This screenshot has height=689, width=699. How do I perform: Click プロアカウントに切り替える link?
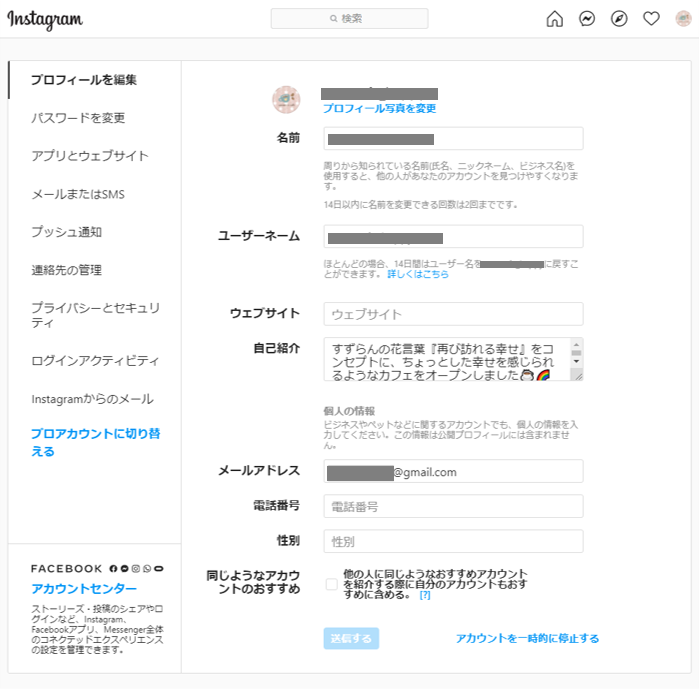(95, 442)
